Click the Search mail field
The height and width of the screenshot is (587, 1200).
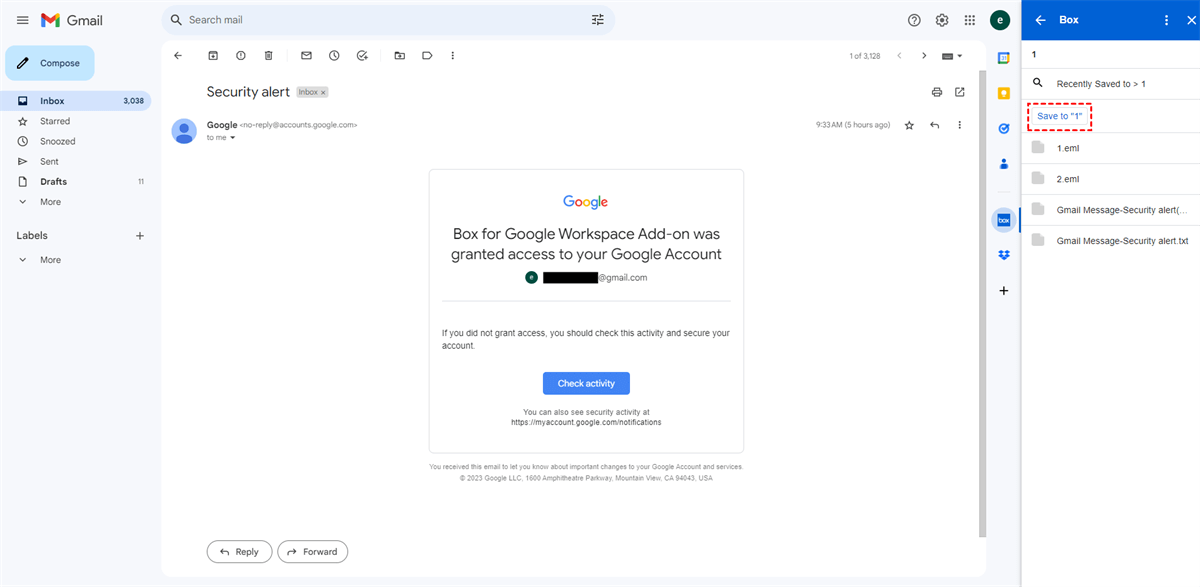(x=380, y=20)
